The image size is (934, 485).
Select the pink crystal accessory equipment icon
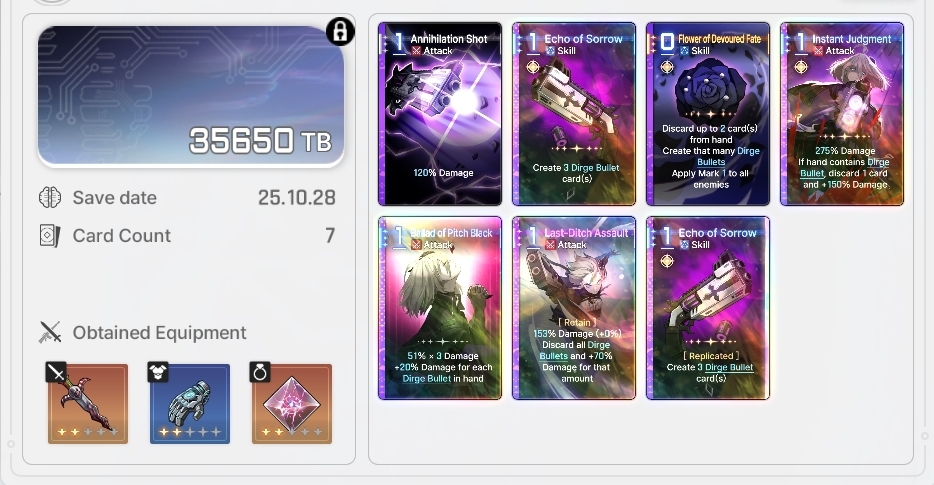coord(292,404)
